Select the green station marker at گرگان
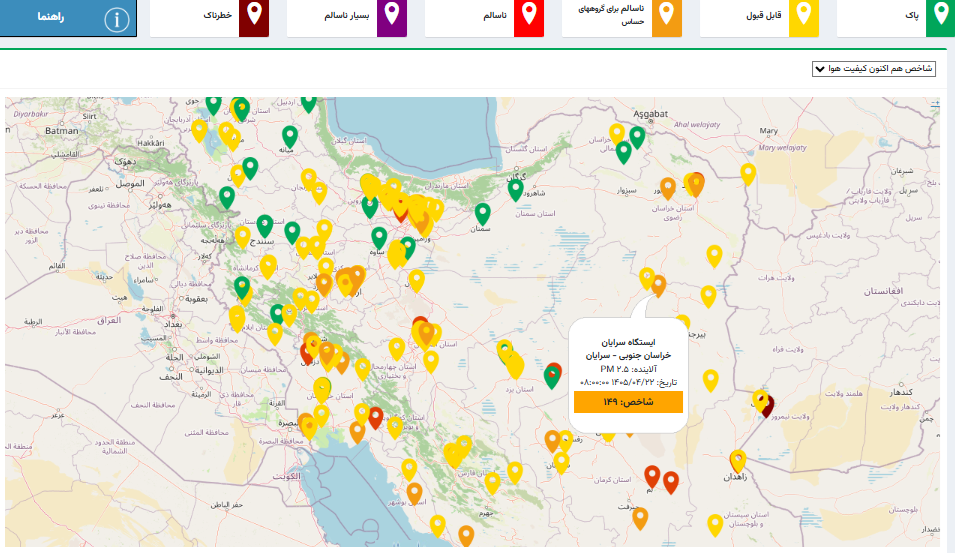 coord(516,189)
